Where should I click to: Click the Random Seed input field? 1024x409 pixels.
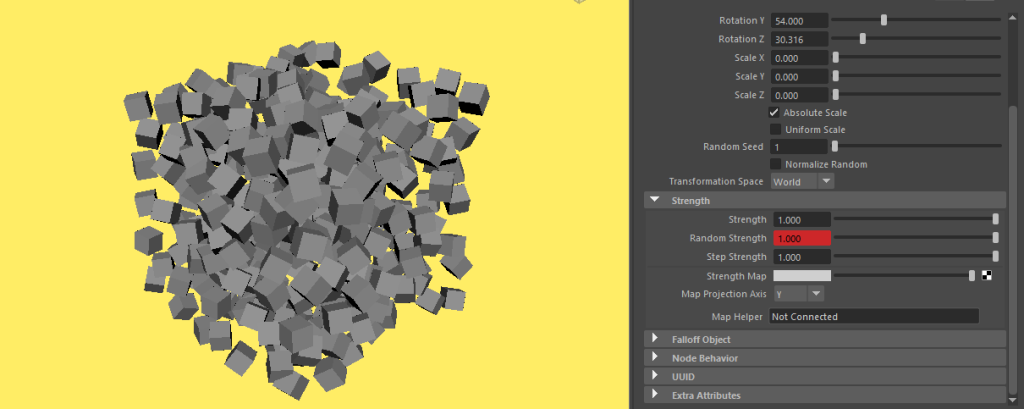(x=799, y=147)
